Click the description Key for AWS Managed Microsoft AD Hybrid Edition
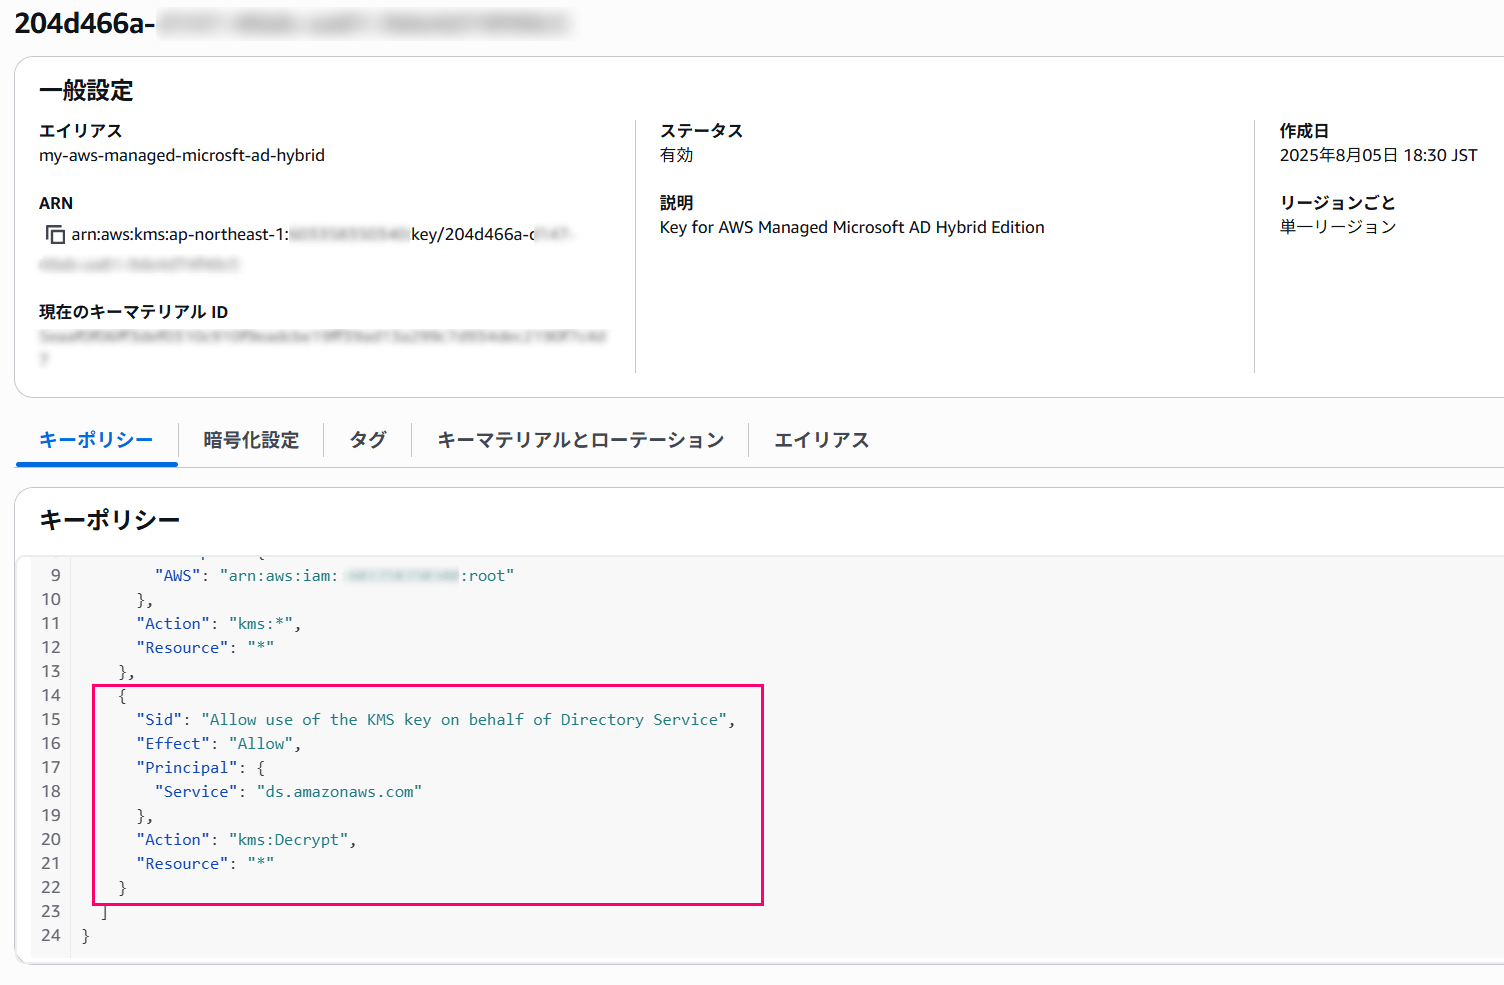The image size is (1504, 985). (852, 227)
